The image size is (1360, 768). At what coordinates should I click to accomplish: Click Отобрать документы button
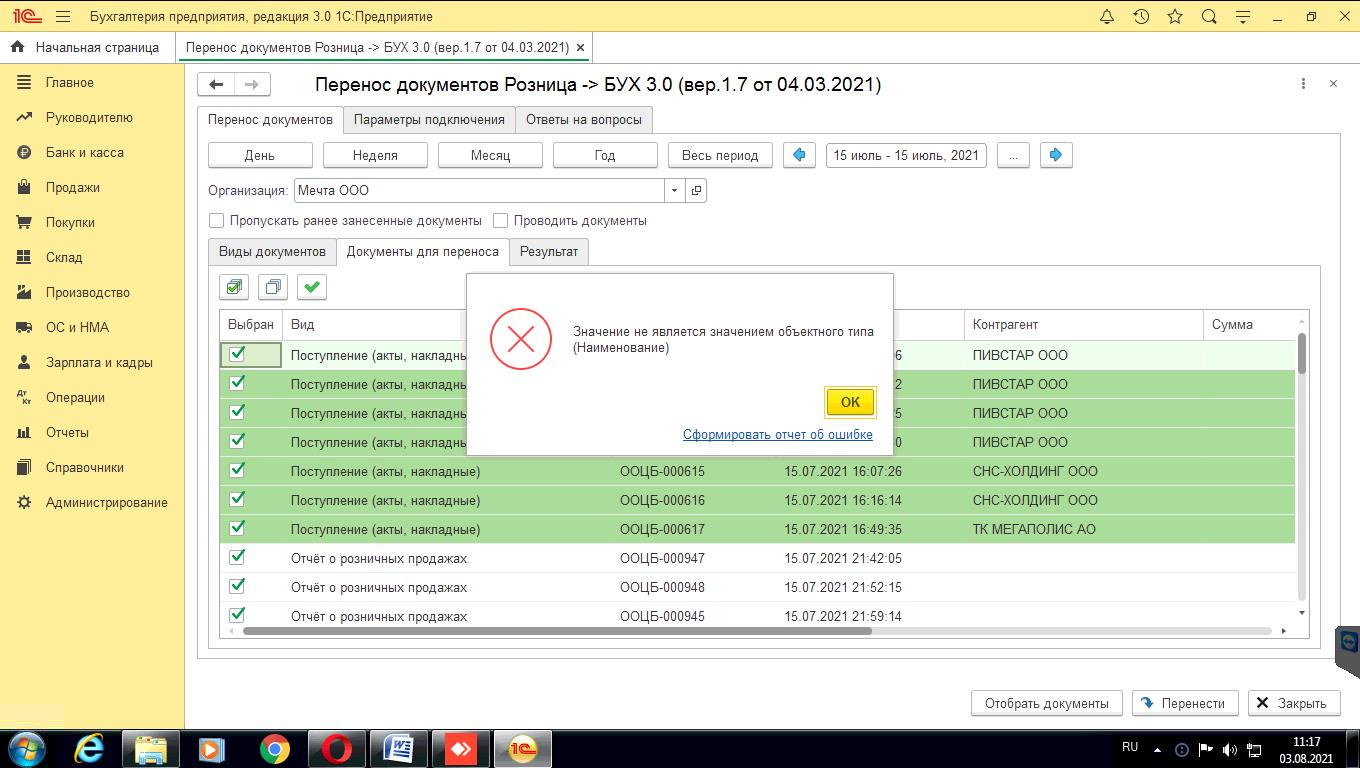pos(1046,703)
